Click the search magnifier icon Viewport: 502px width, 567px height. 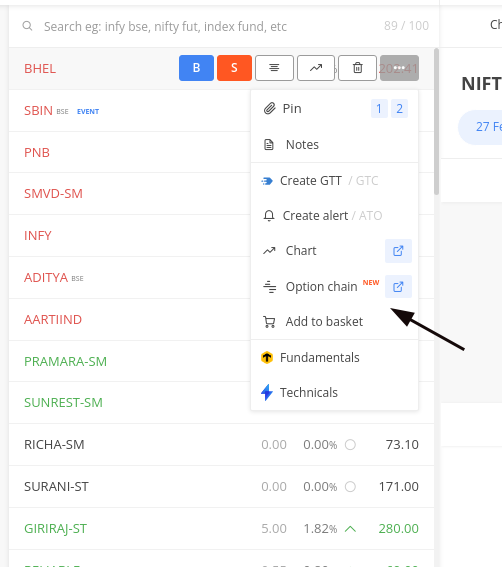click(27, 26)
